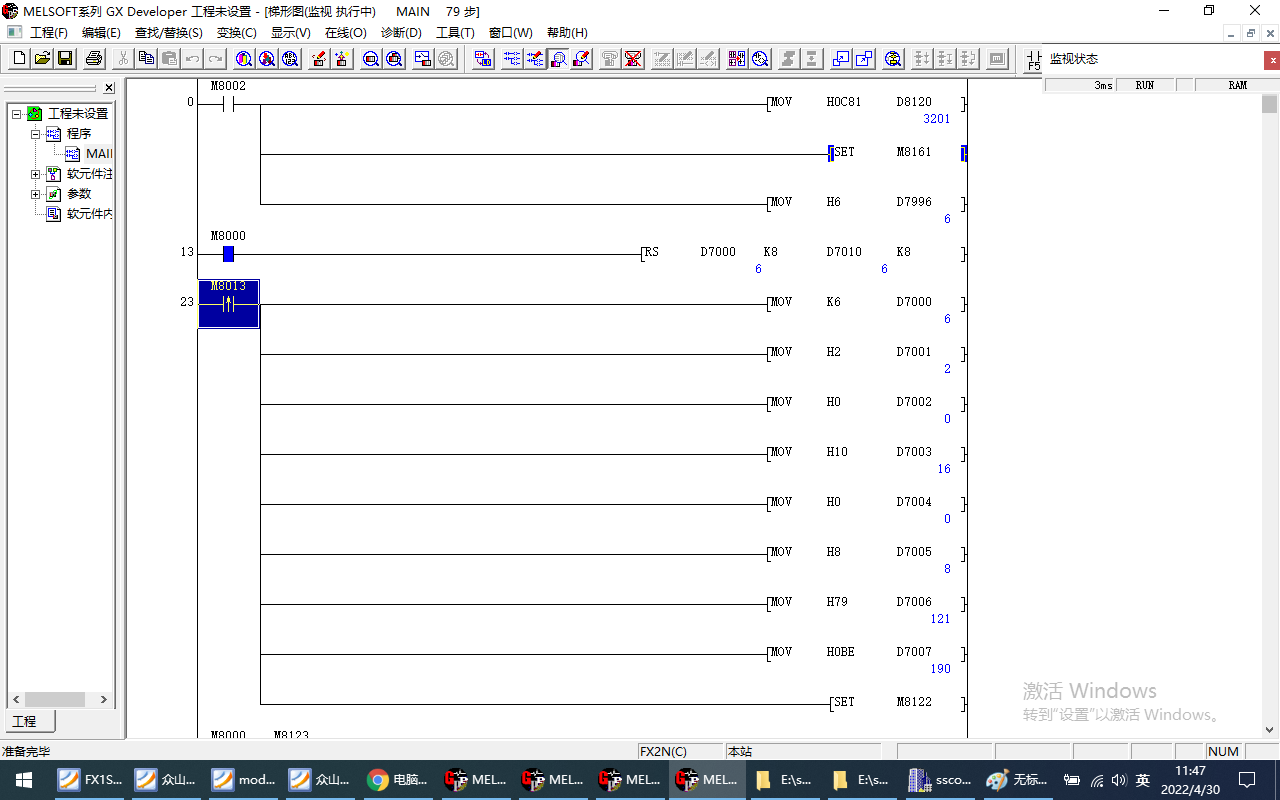Click the Copy toolbar icon

point(147,59)
